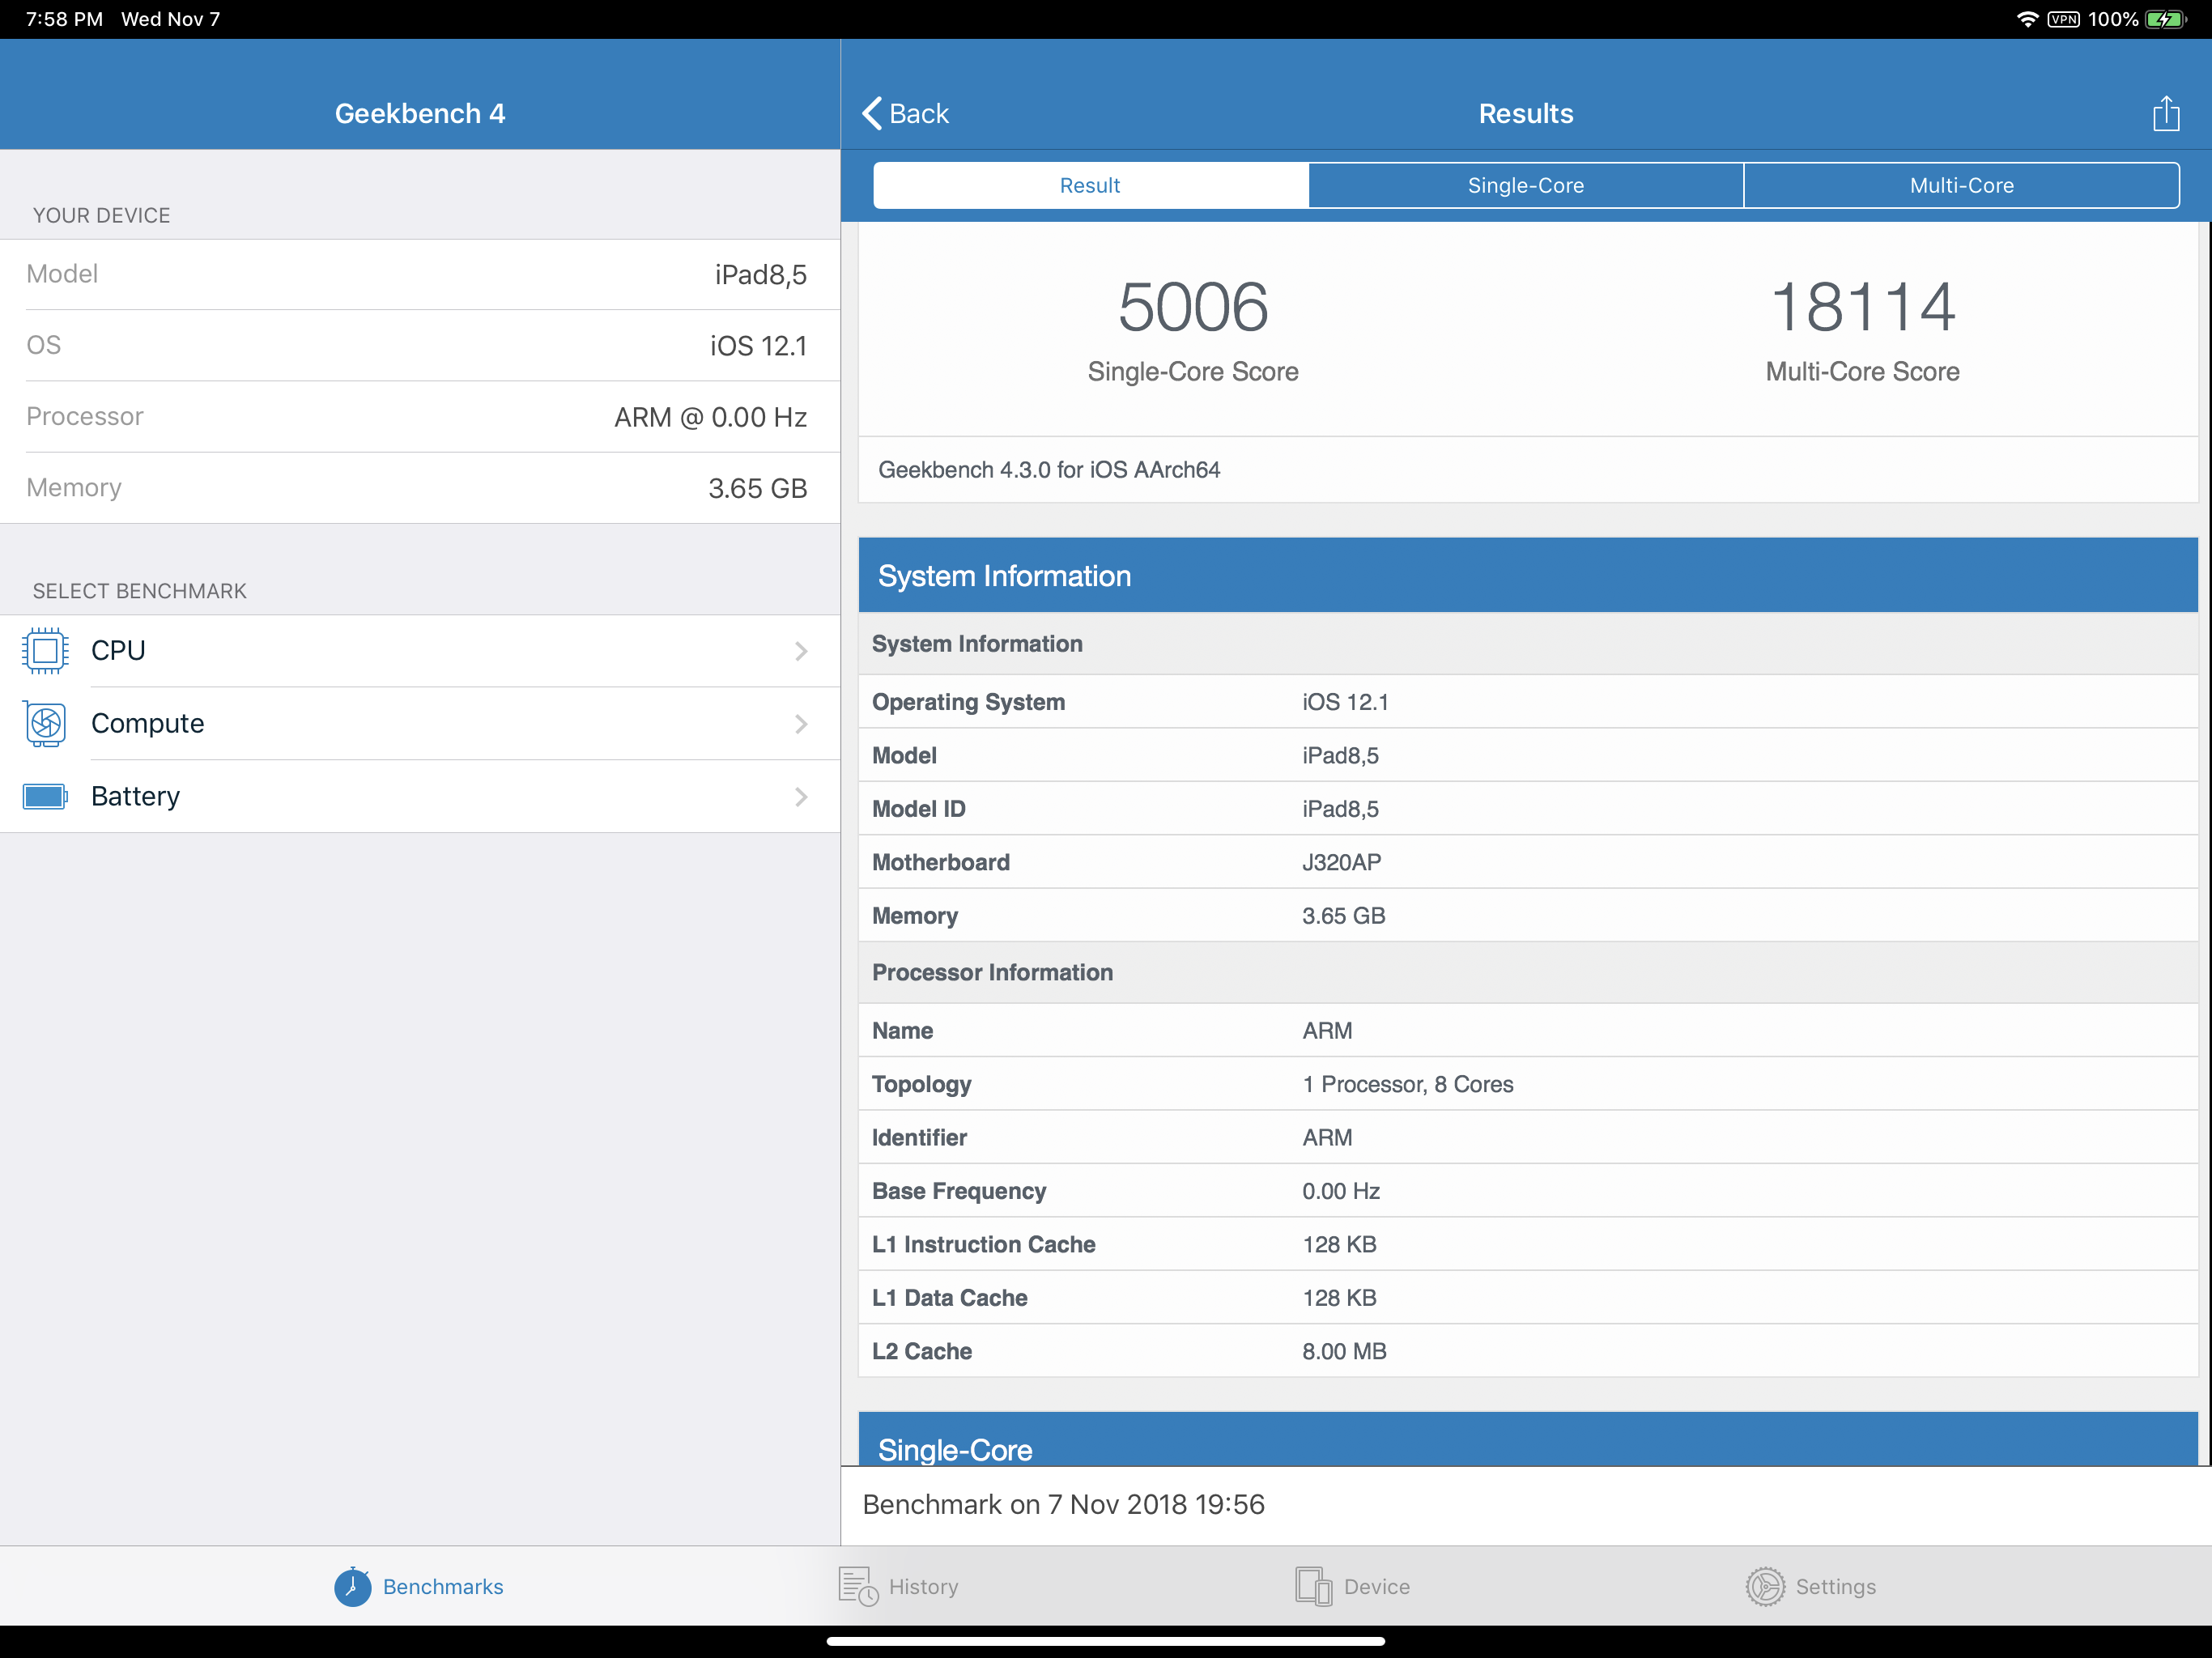Tap the 5006 single-core score
2212x1658 pixels.
click(1193, 306)
